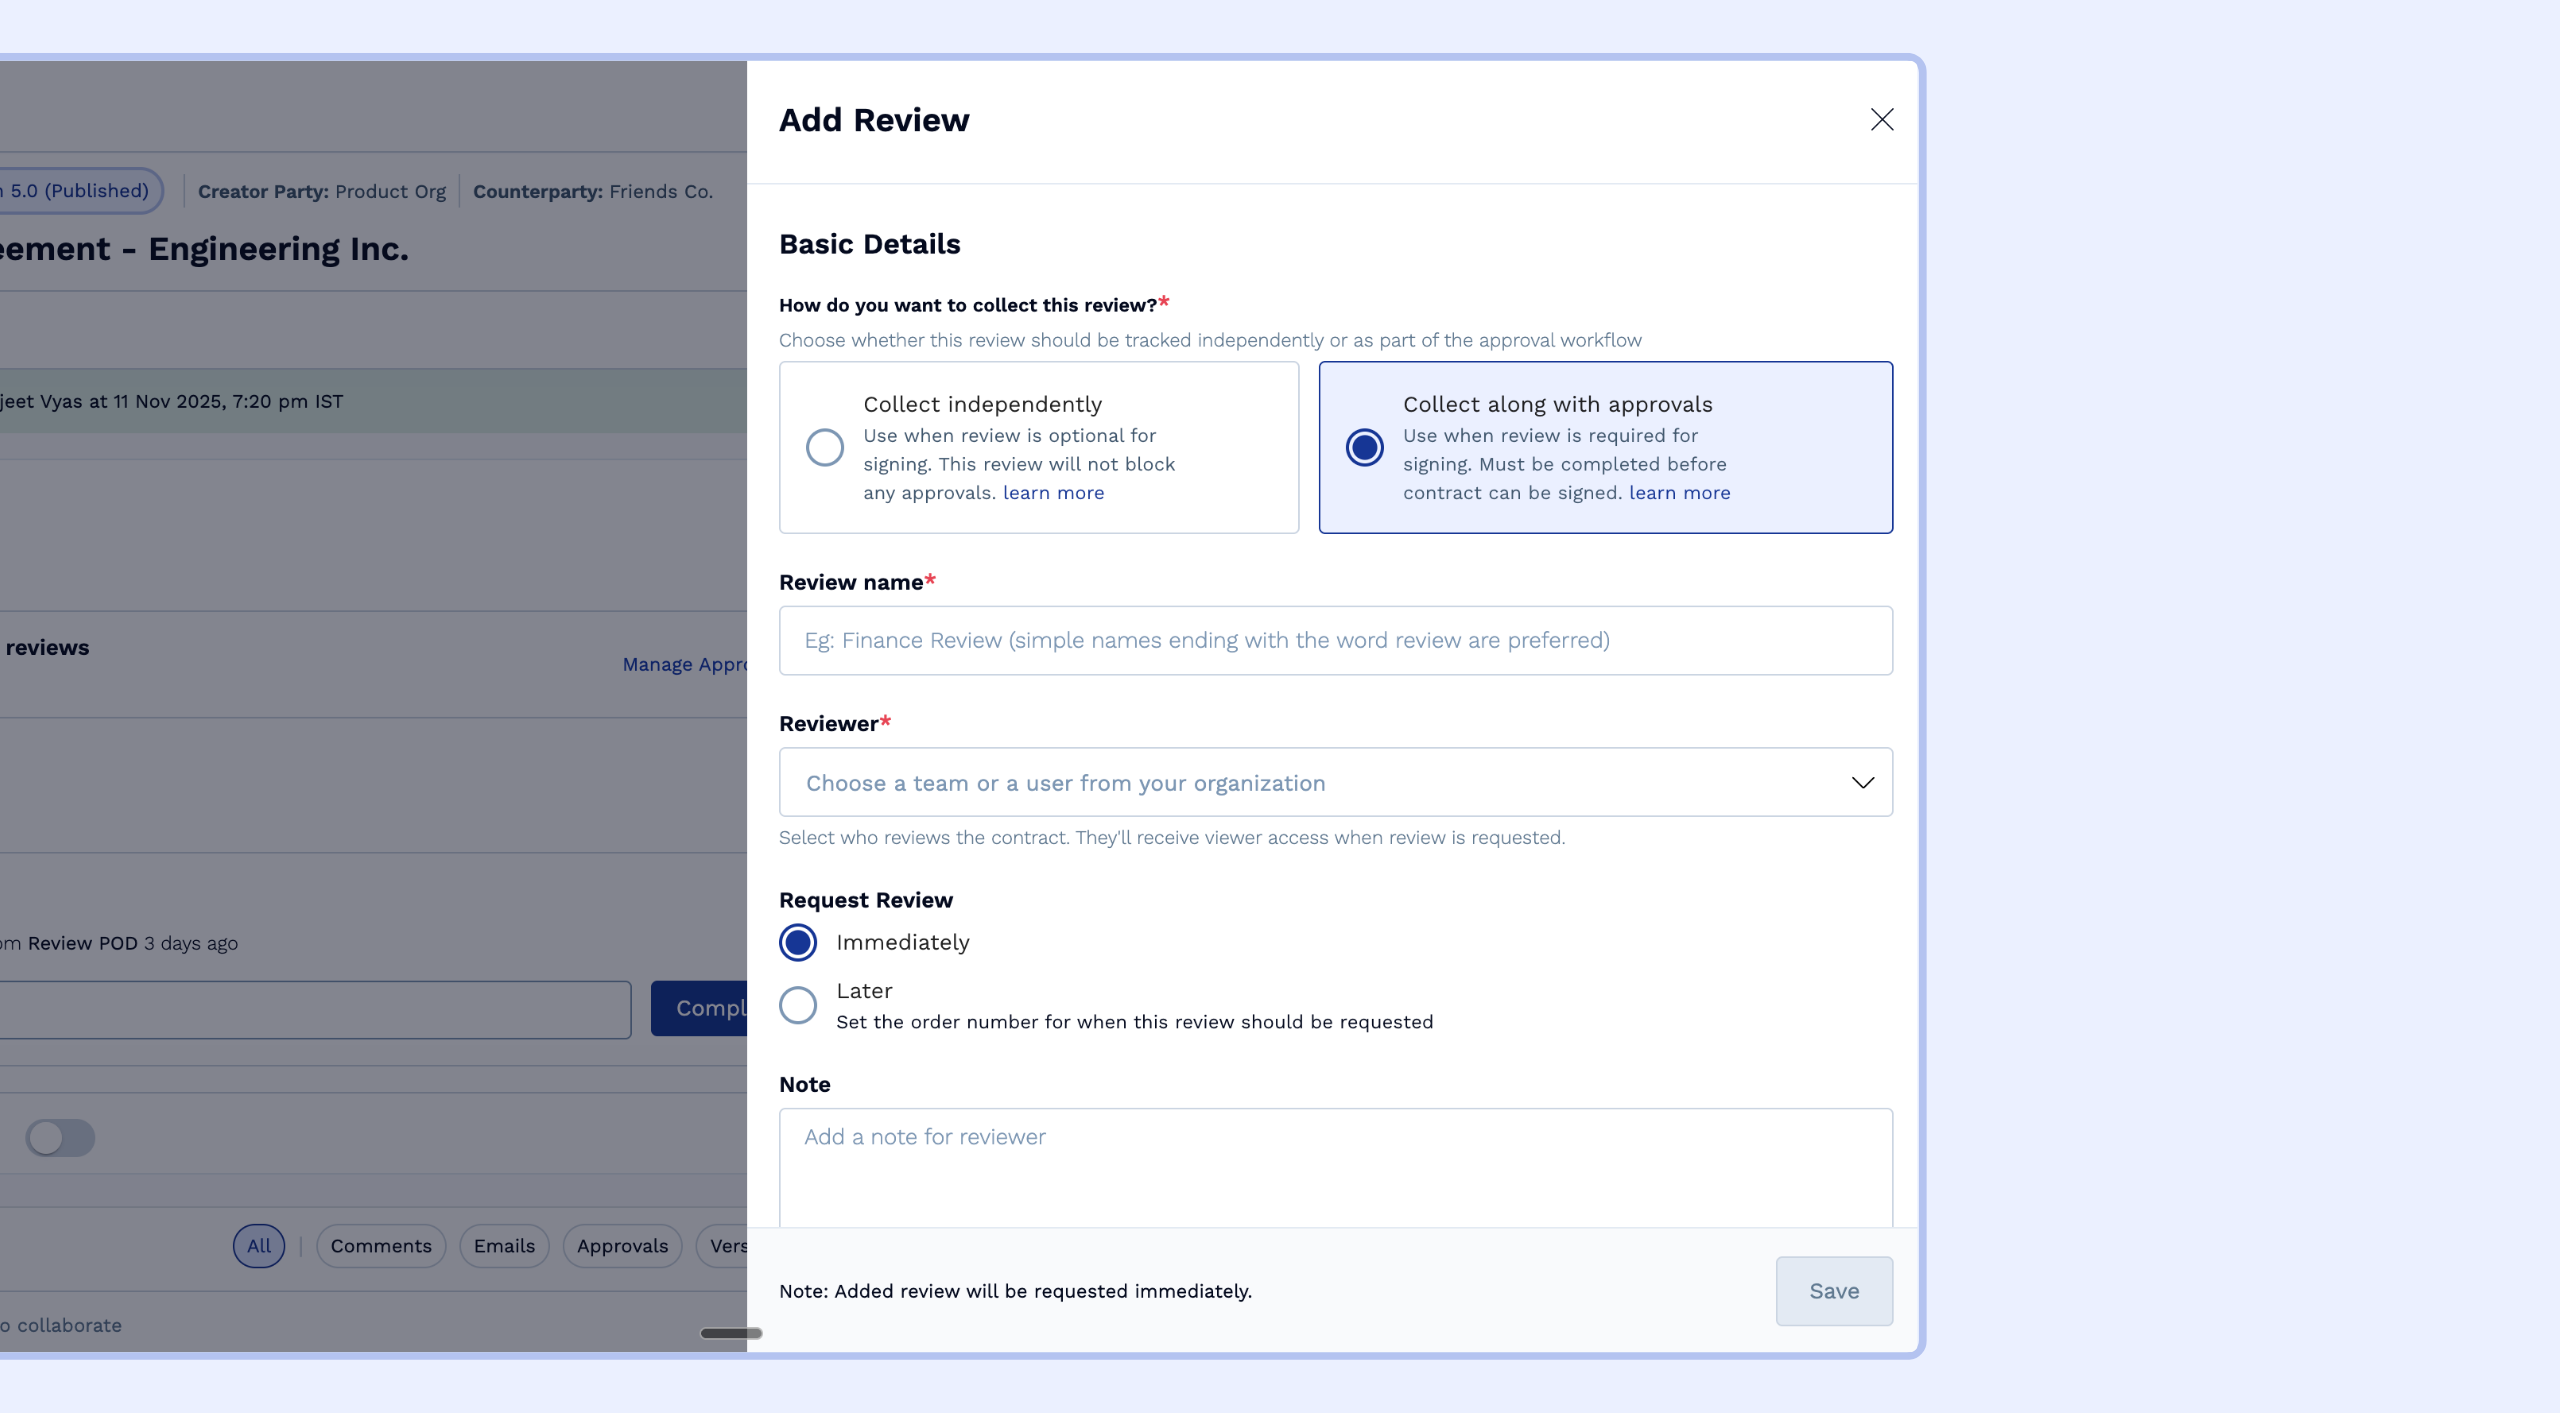Close the Add Review panel
Image resolution: width=2560 pixels, height=1413 pixels.
[1881, 120]
